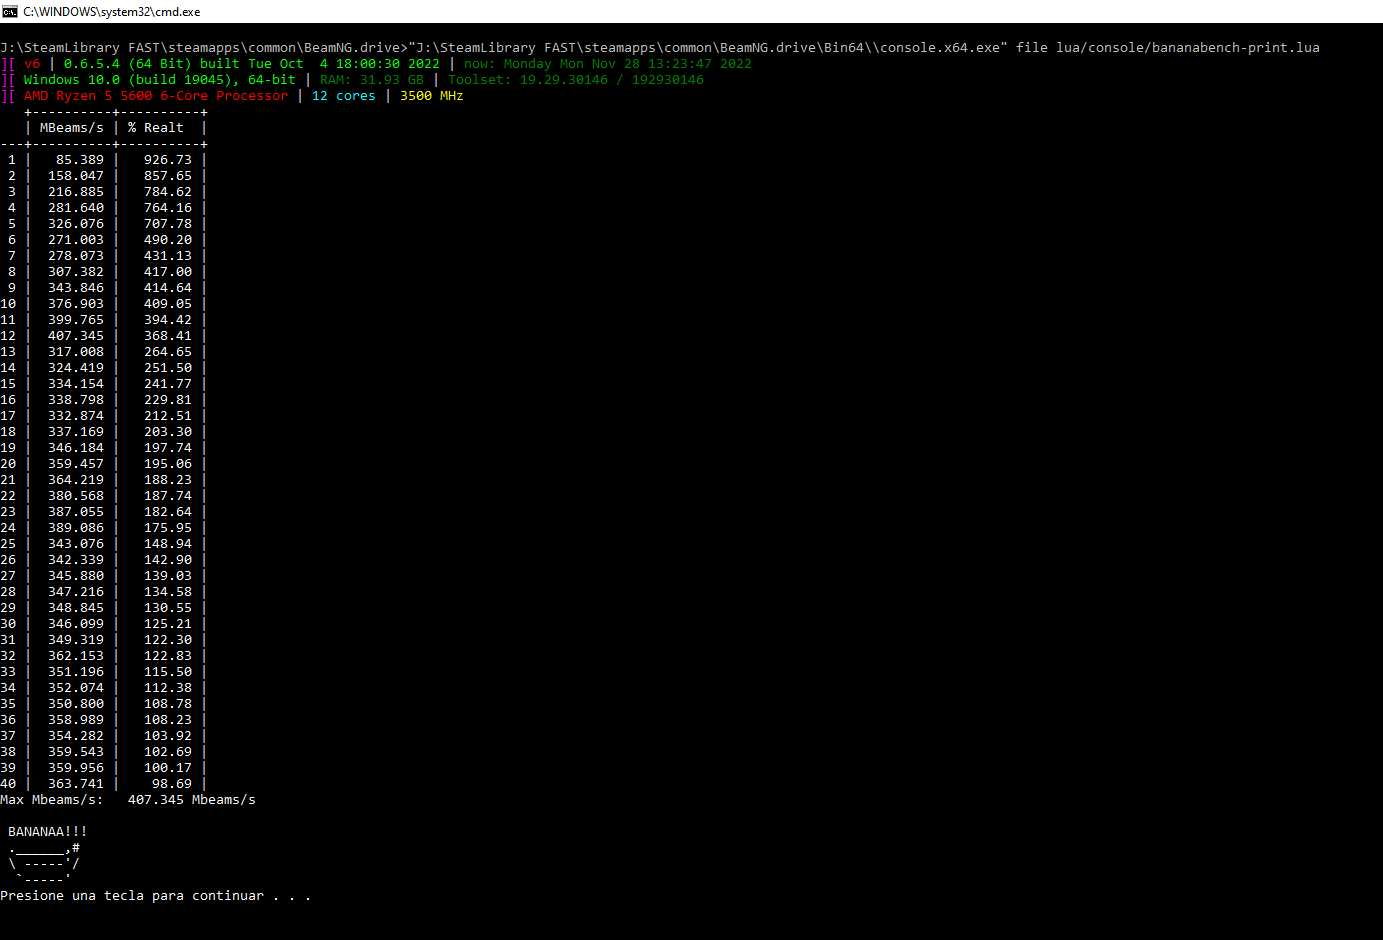Click the title text C:\WINDOWS\system32\cmd.exe
This screenshot has height=940, width=1383.
point(112,12)
